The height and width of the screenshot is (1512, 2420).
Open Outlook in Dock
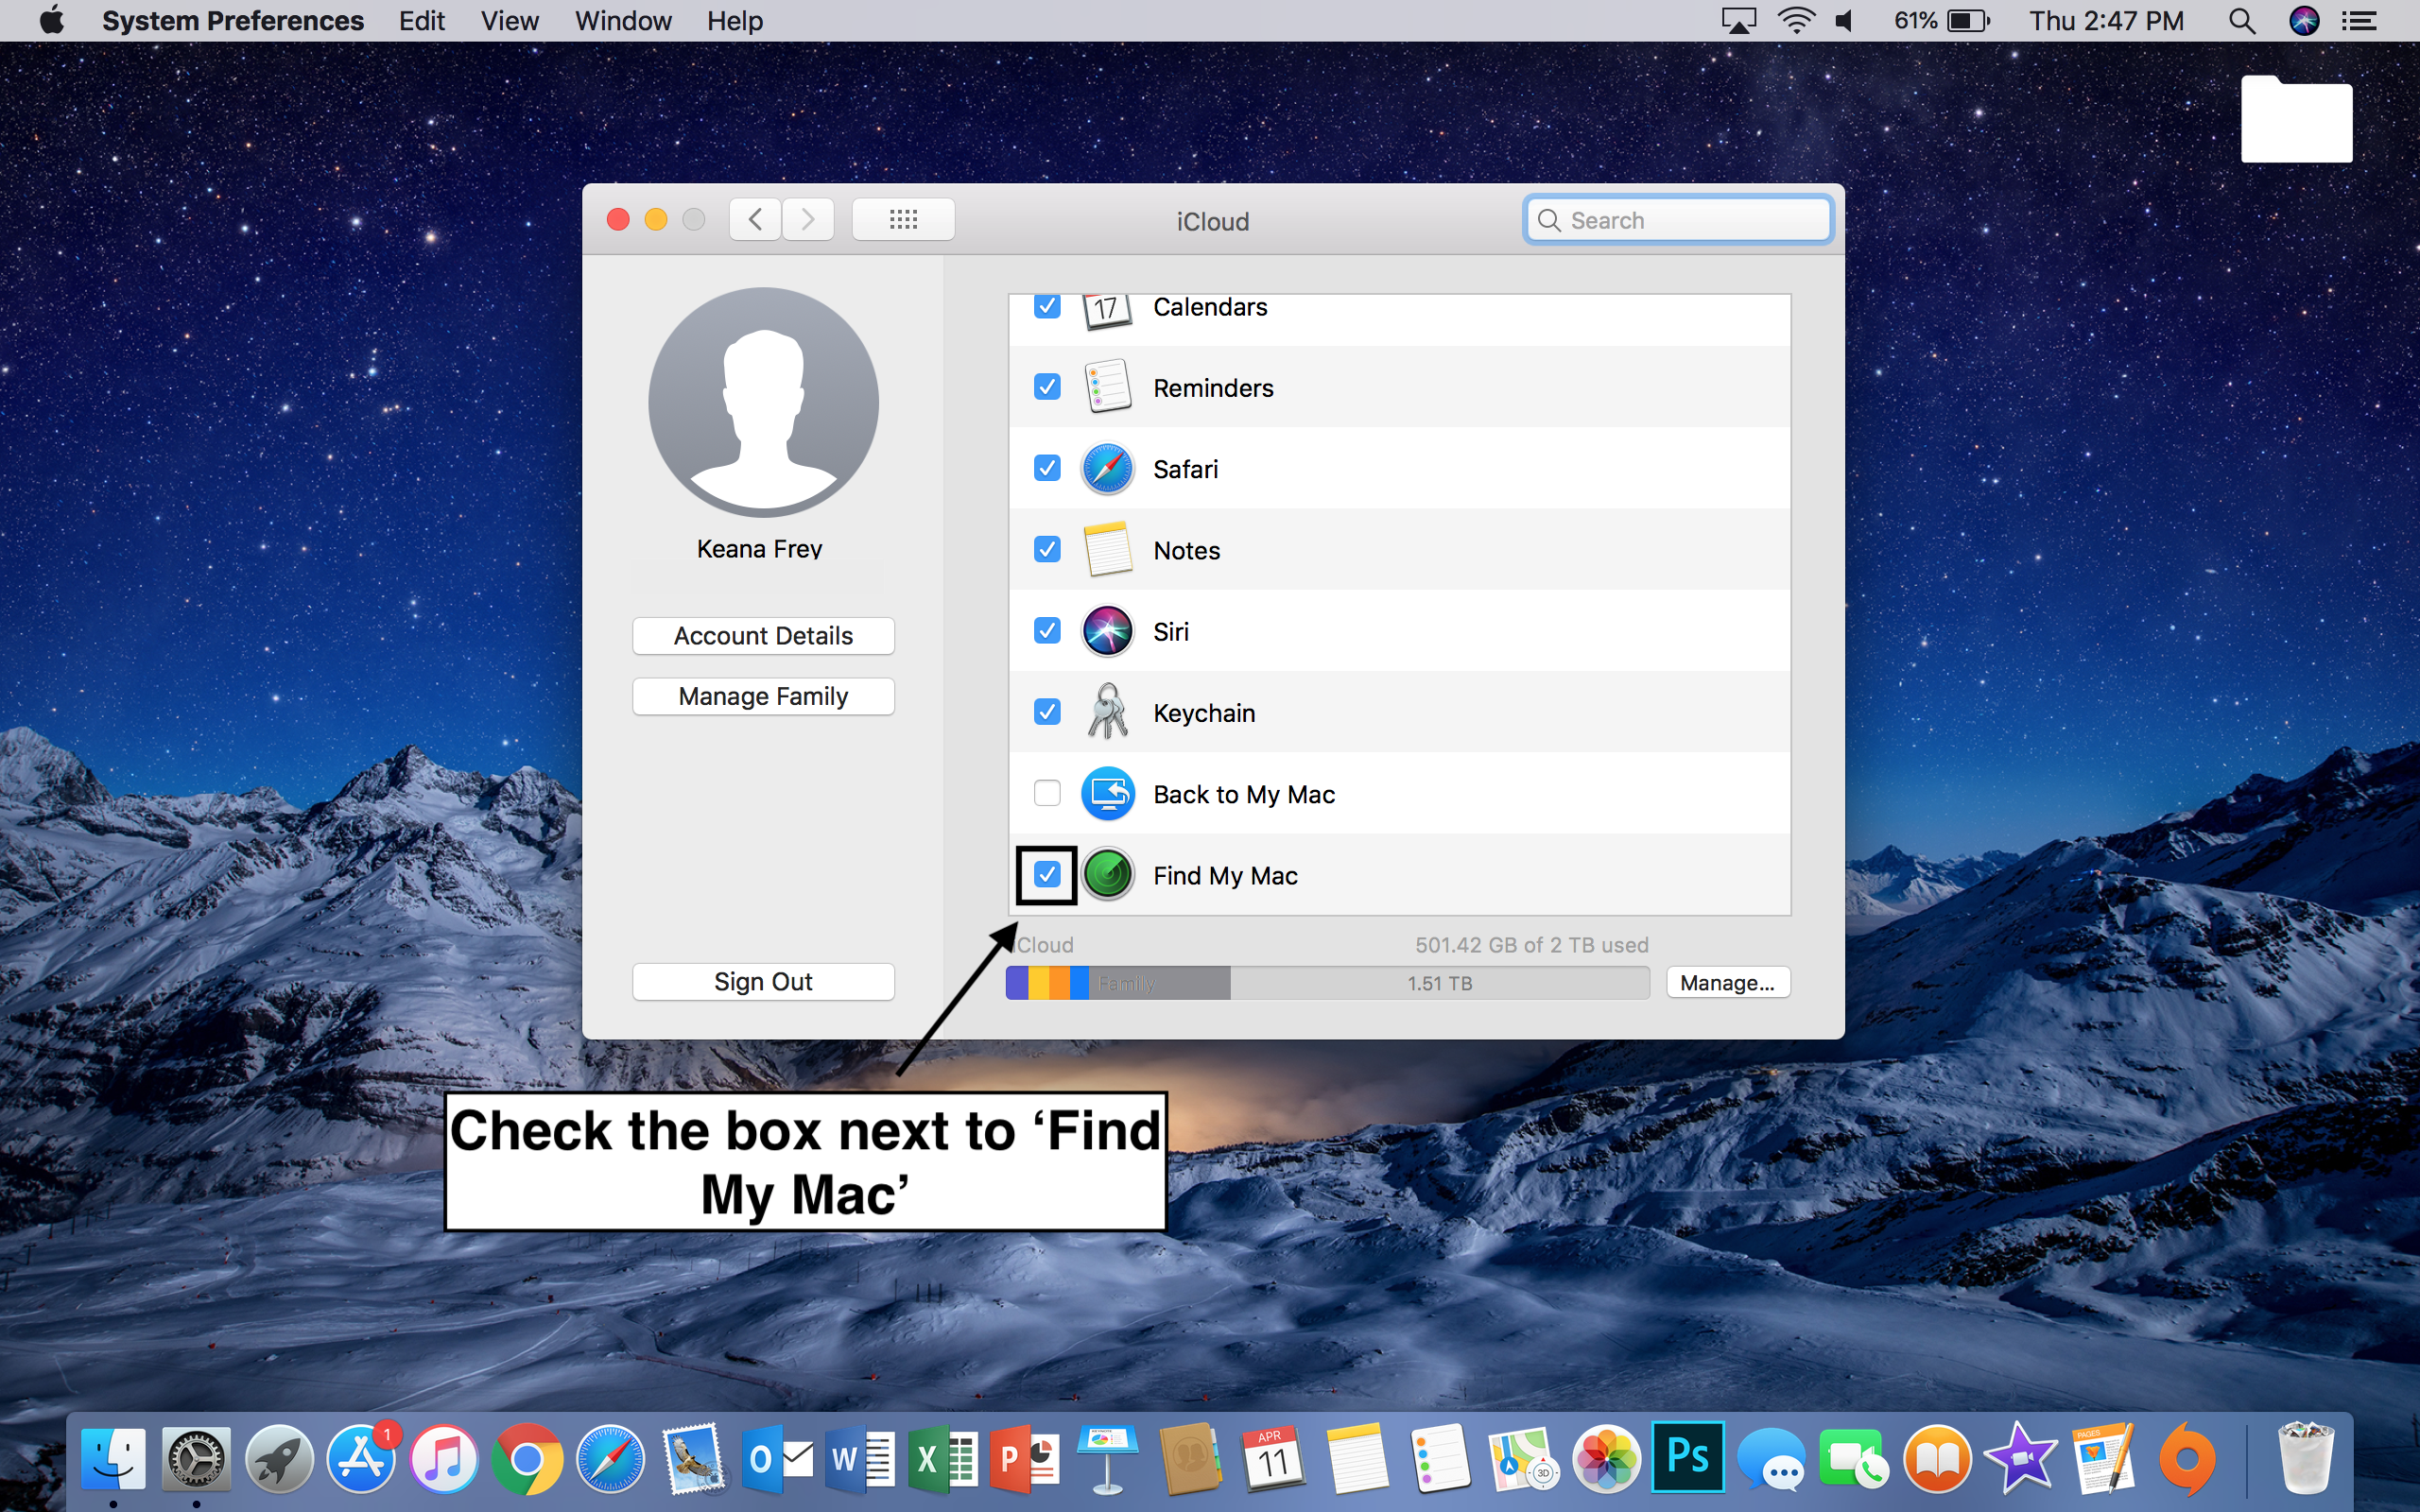click(x=778, y=1459)
